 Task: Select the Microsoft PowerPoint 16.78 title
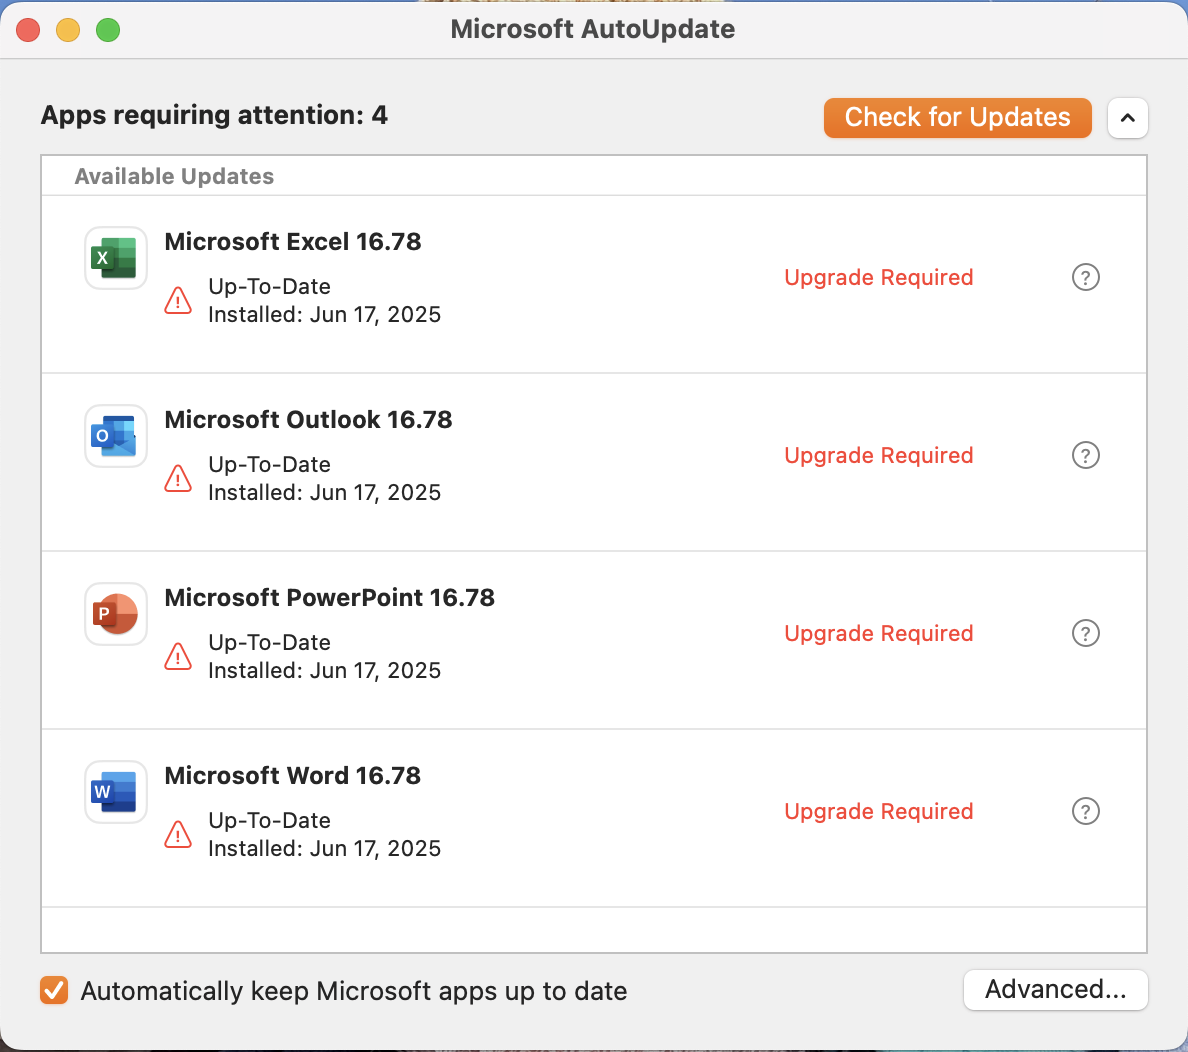[x=330, y=598]
